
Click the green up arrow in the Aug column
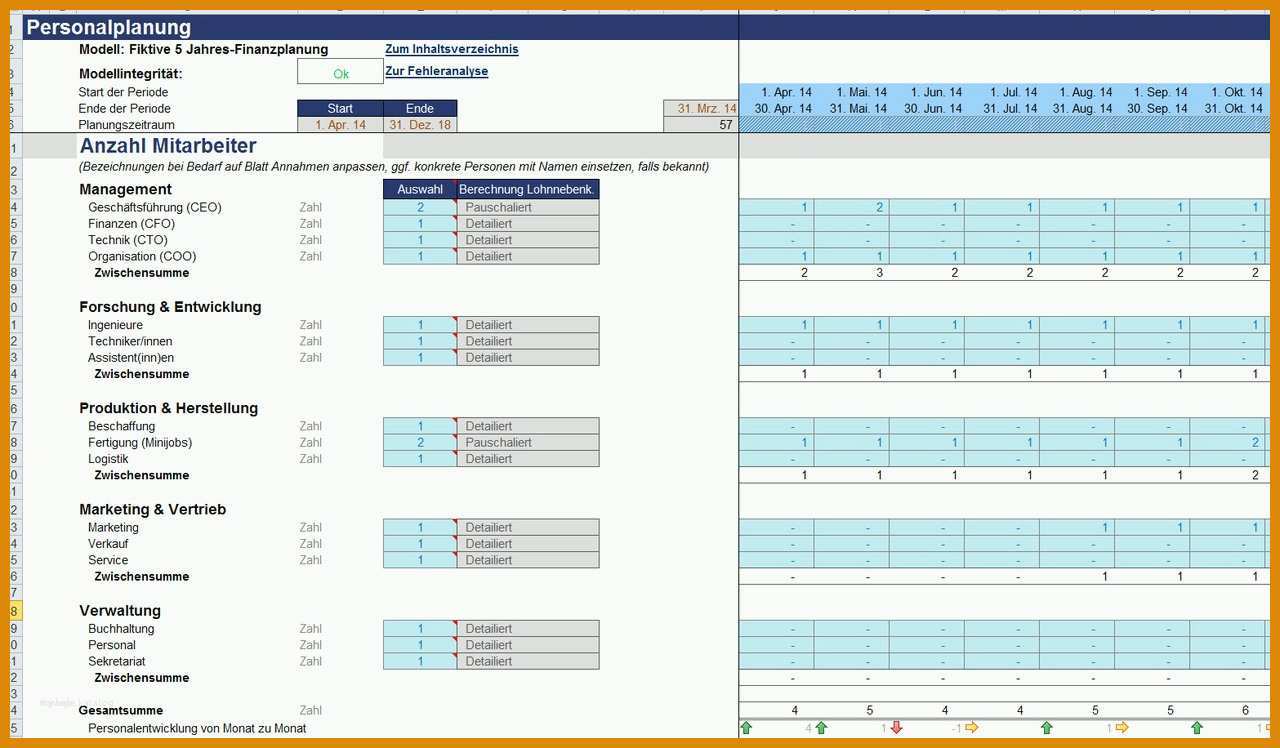pos(1047,728)
